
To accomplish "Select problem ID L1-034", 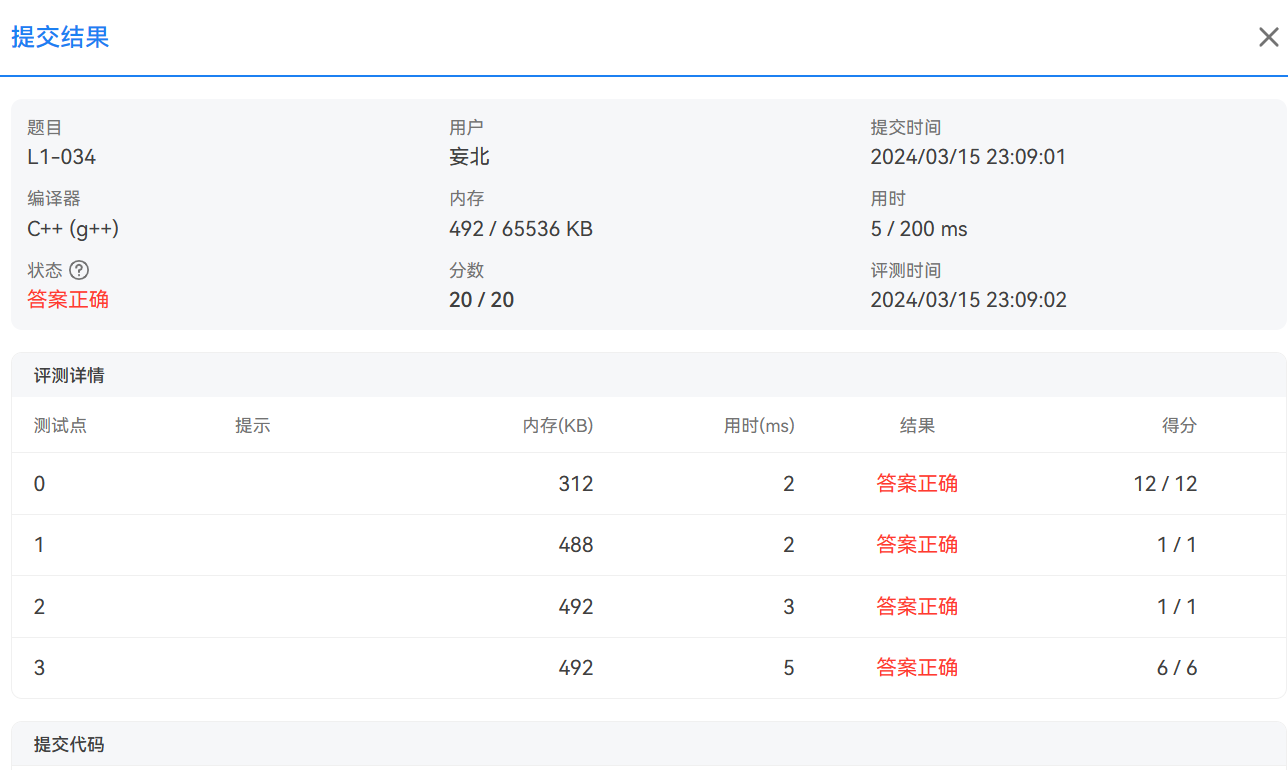I will point(62,157).
